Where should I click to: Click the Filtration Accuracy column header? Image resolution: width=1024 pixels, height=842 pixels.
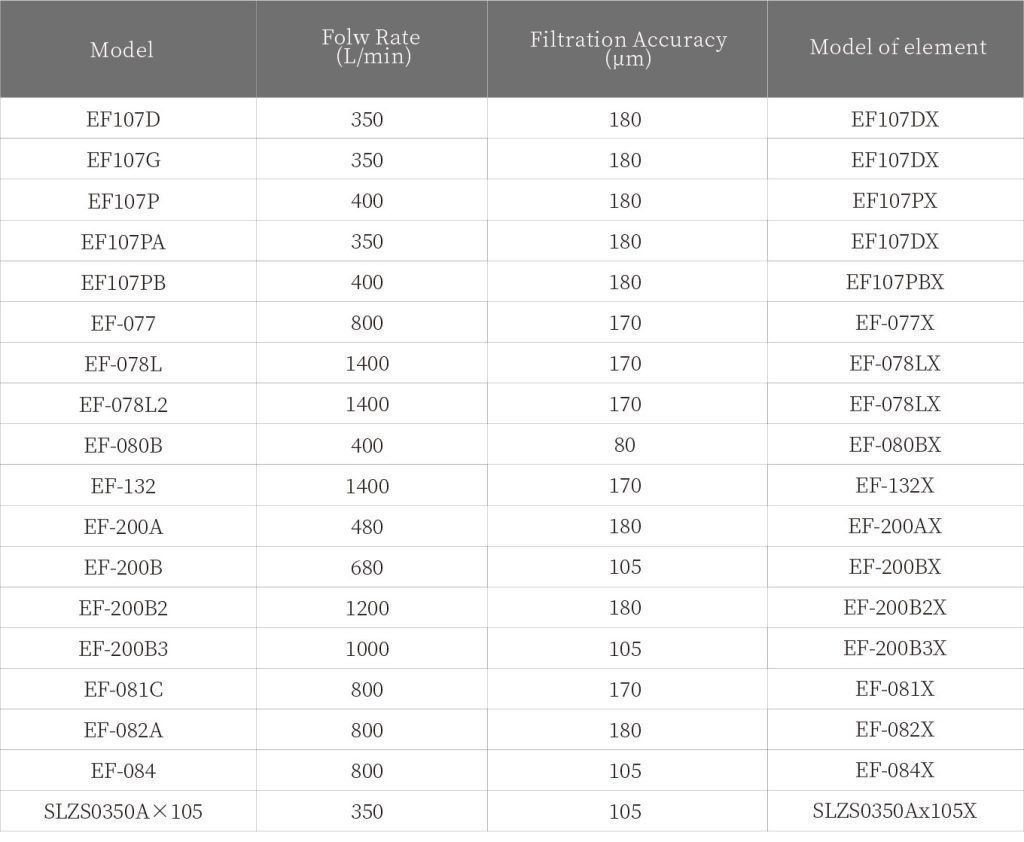[627, 48]
